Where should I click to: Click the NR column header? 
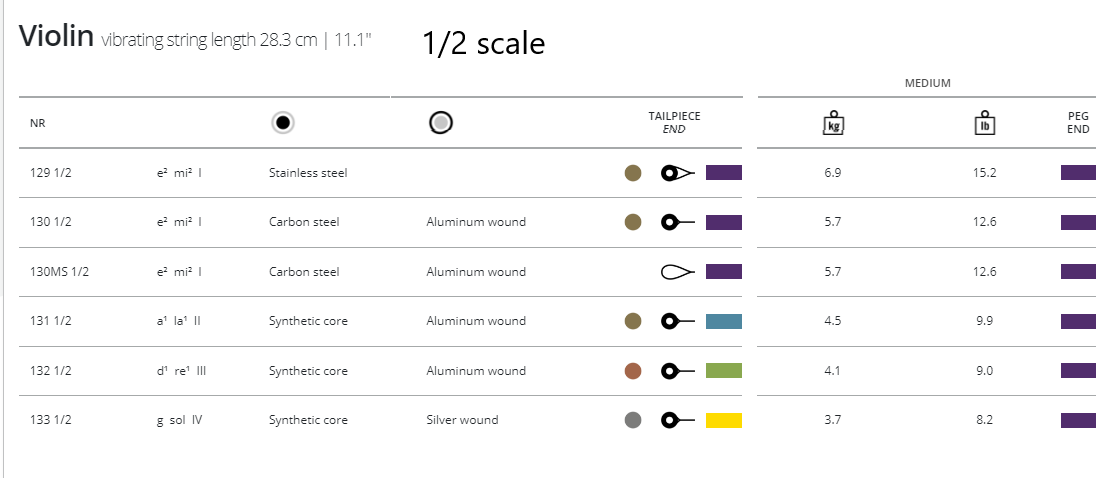point(38,123)
